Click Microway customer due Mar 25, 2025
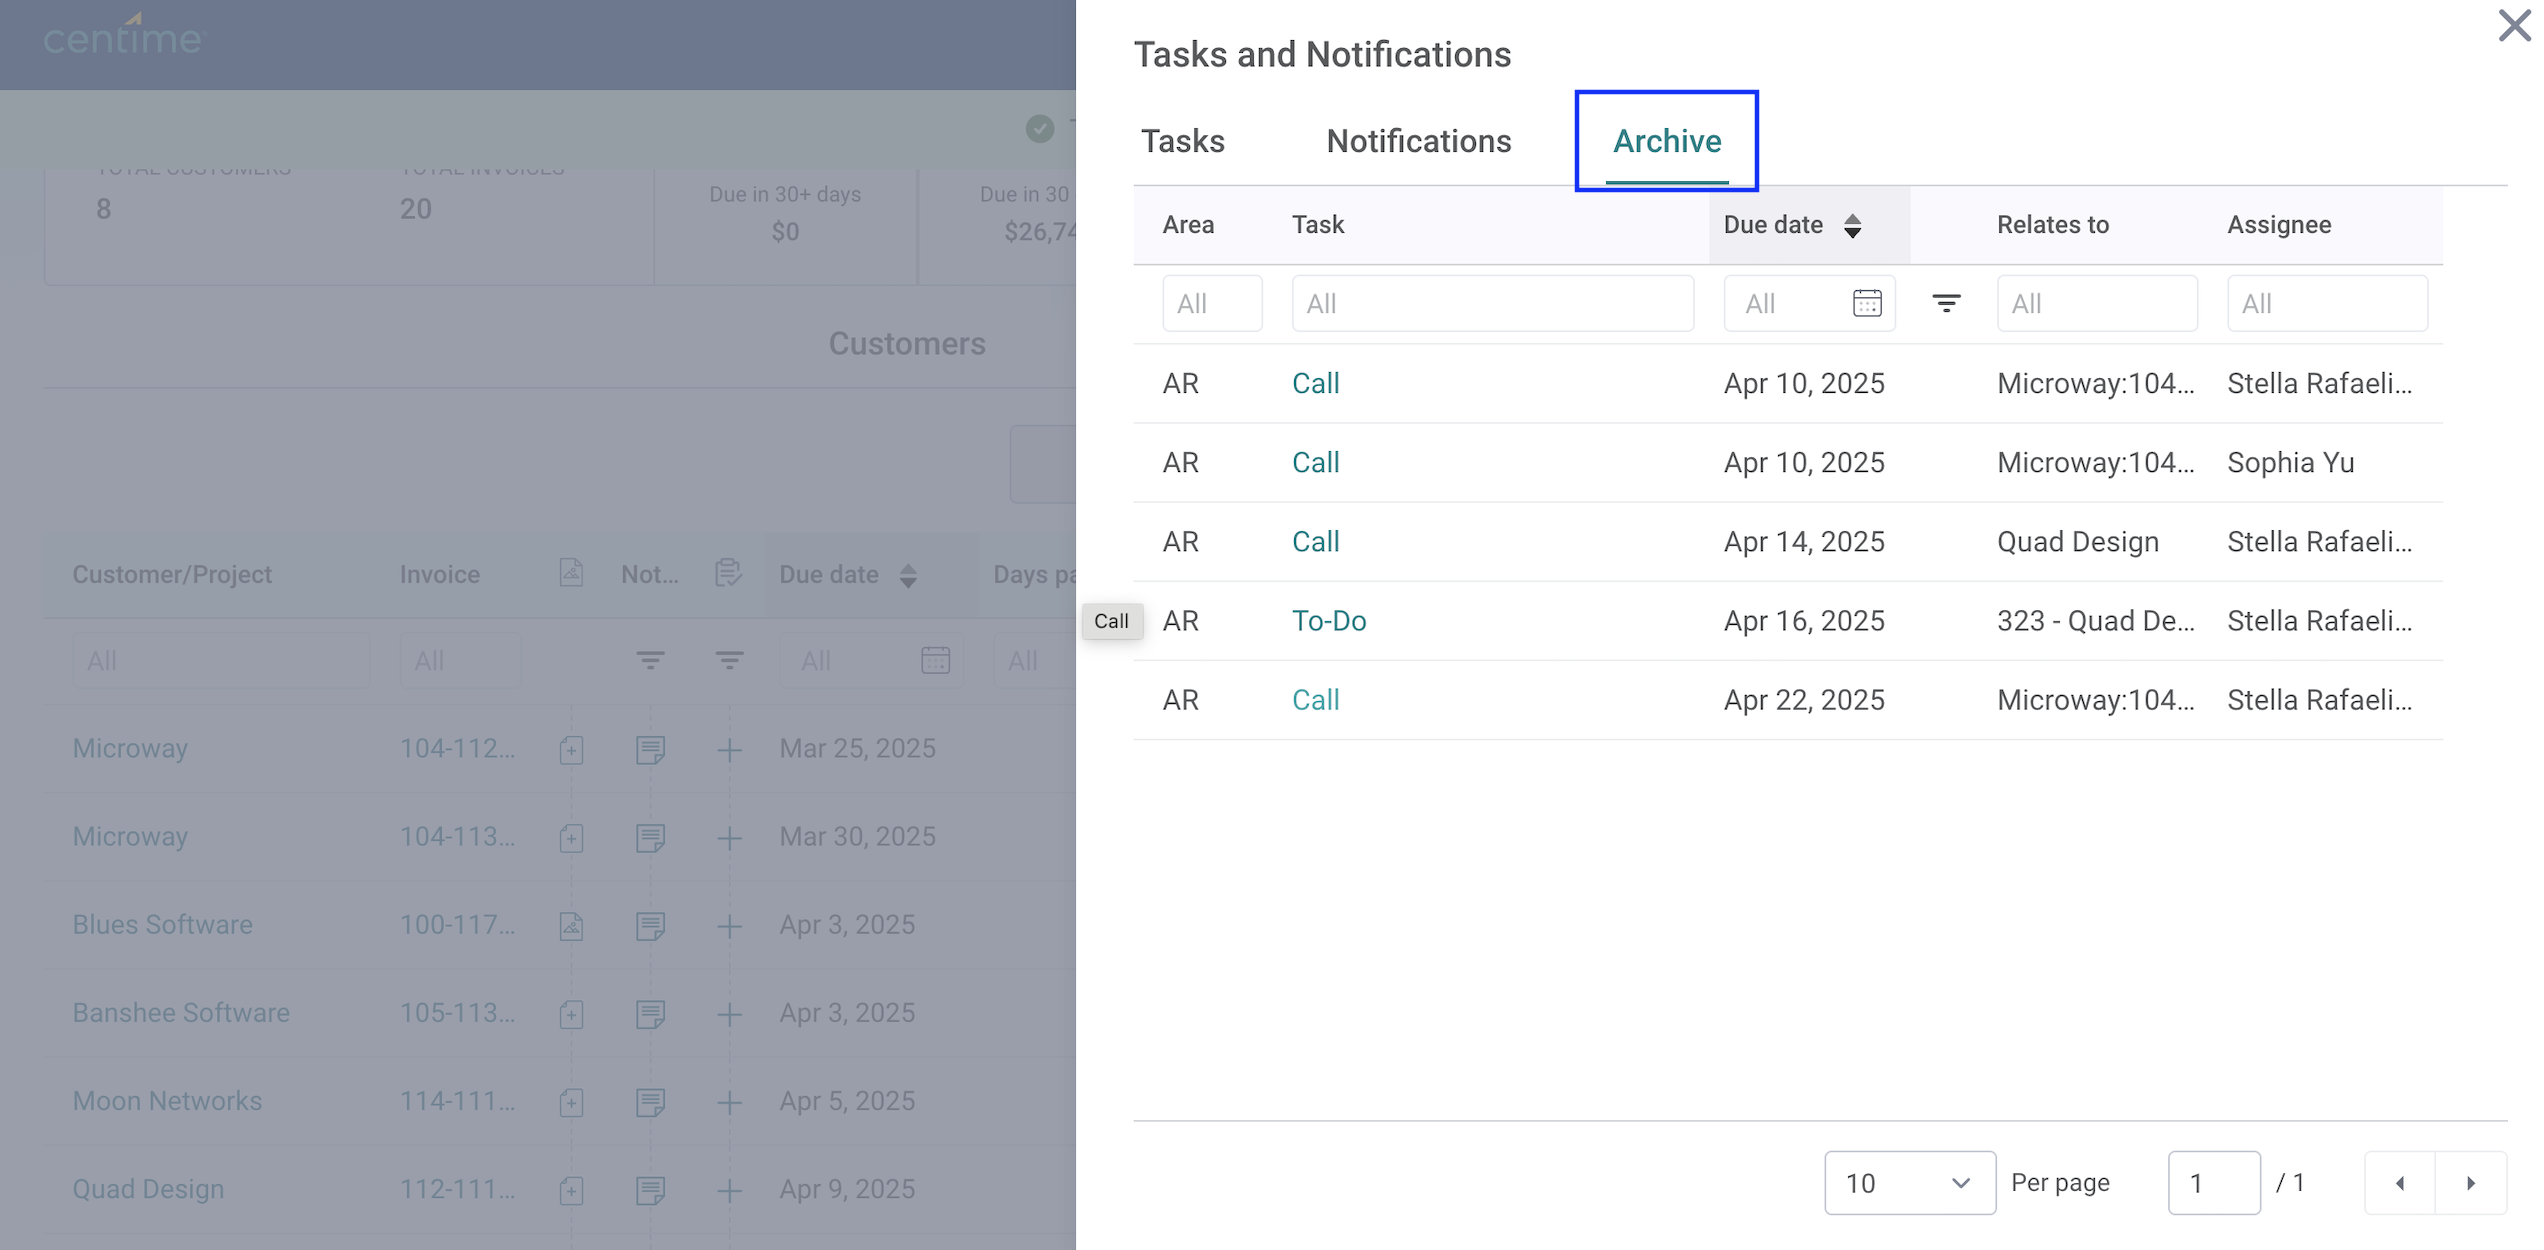2544x1250 pixels. tap(130, 749)
